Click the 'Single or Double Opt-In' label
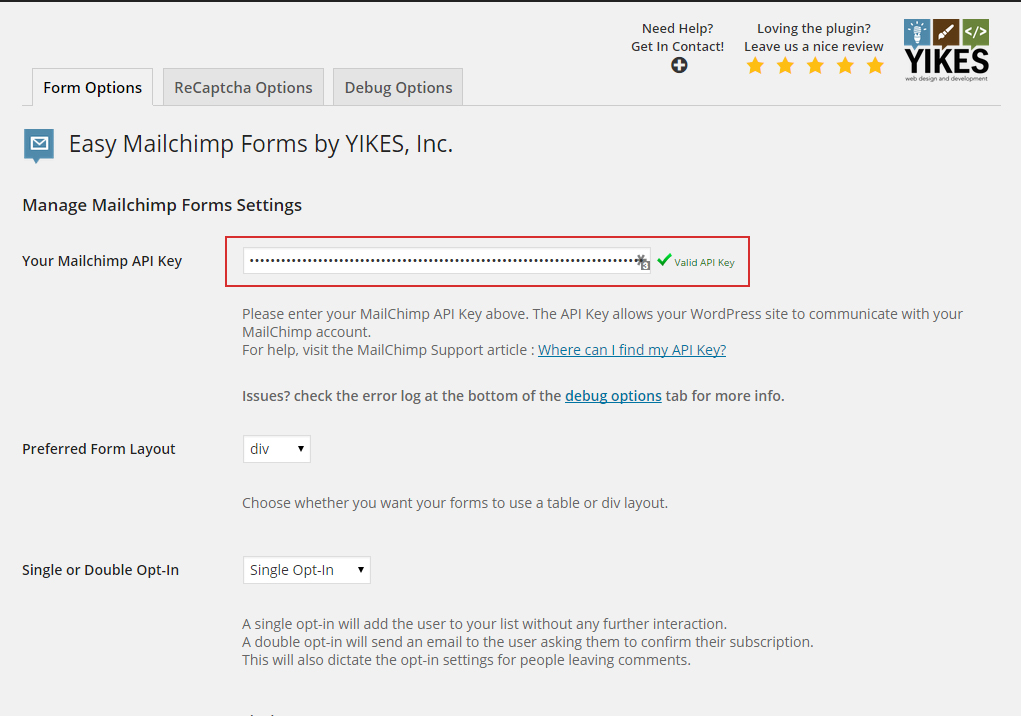This screenshot has height=716, width=1021. tap(100, 570)
